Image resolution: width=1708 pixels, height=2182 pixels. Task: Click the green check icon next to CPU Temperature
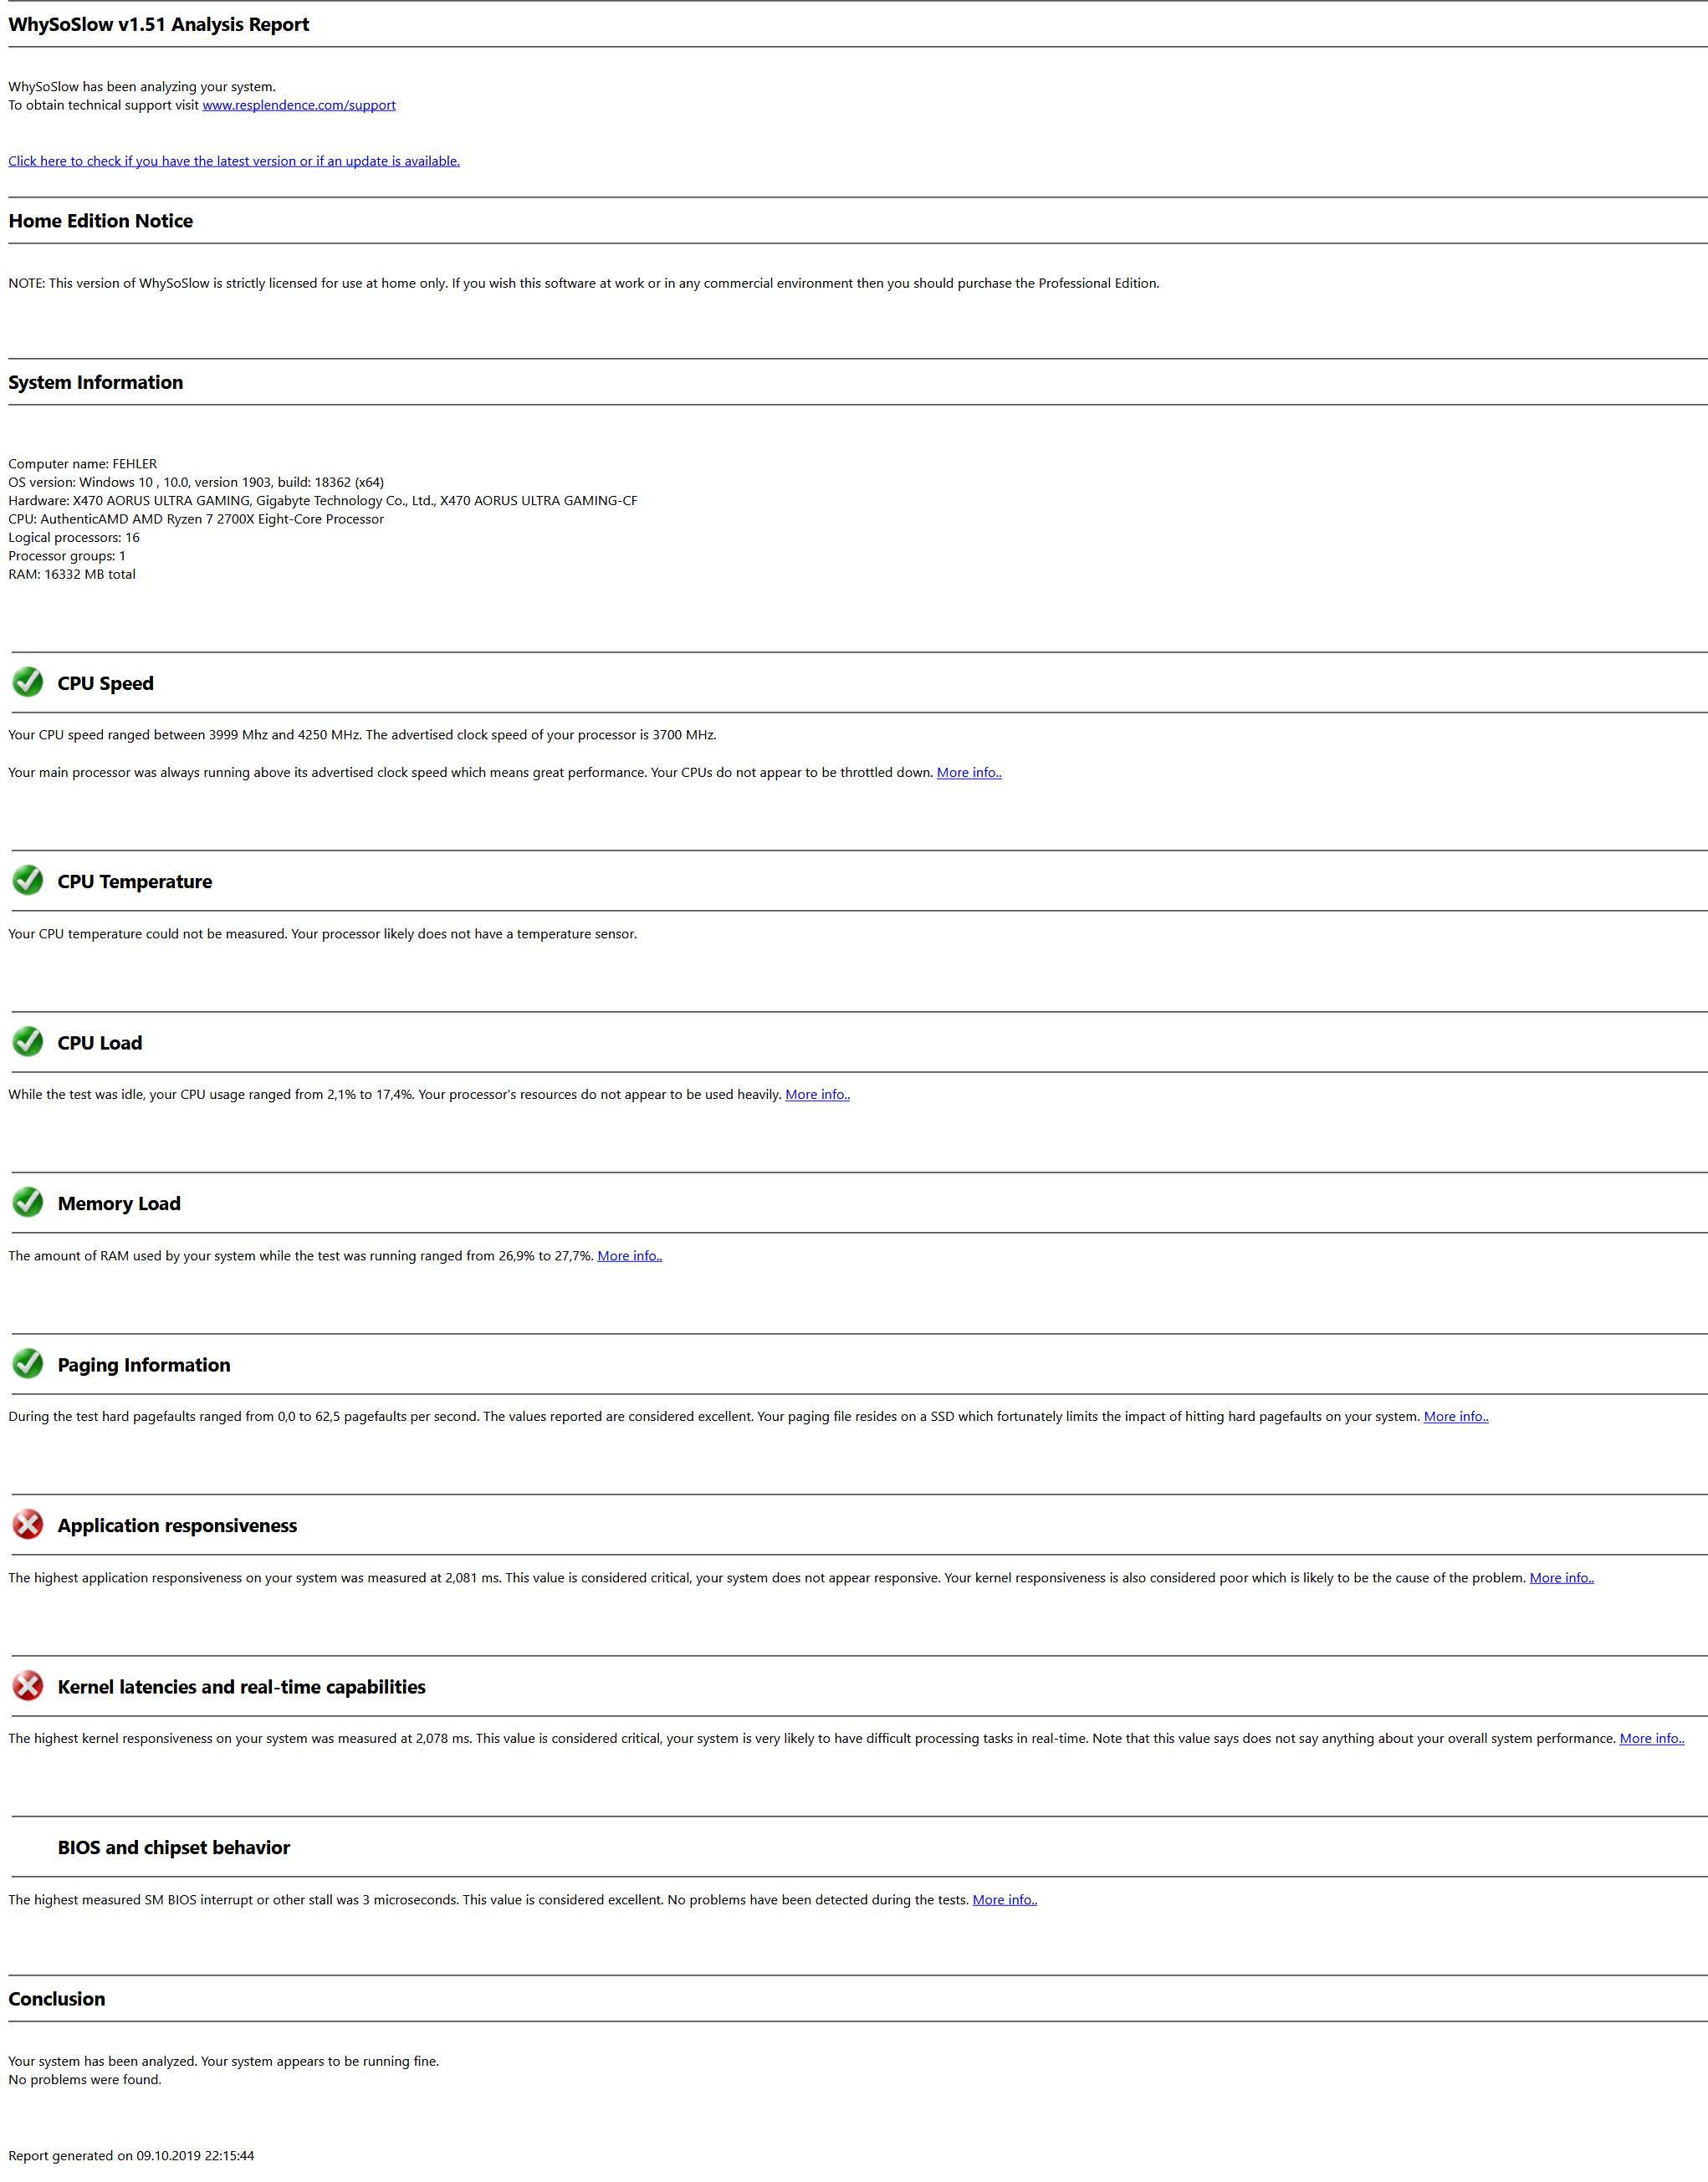[x=28, y=880]
